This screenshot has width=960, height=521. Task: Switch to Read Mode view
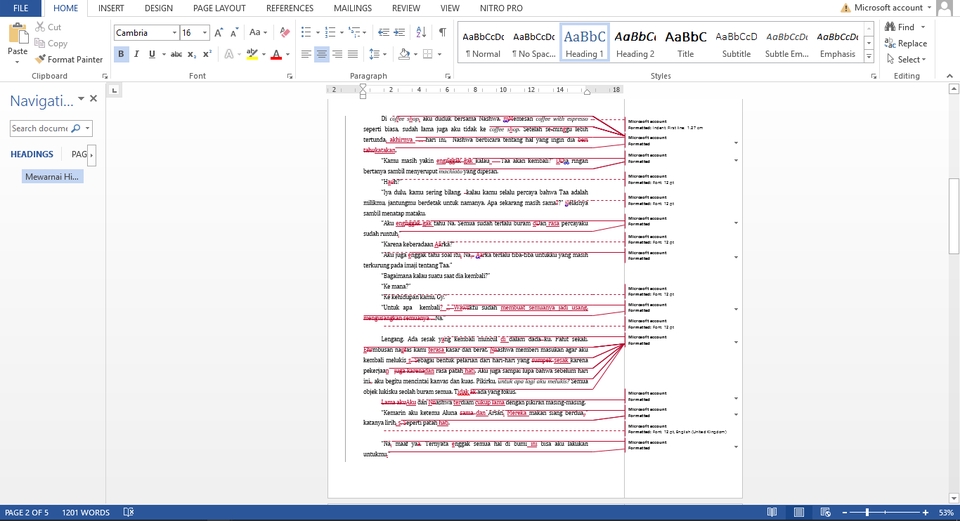pyautogui.click(x=773, y=512)
